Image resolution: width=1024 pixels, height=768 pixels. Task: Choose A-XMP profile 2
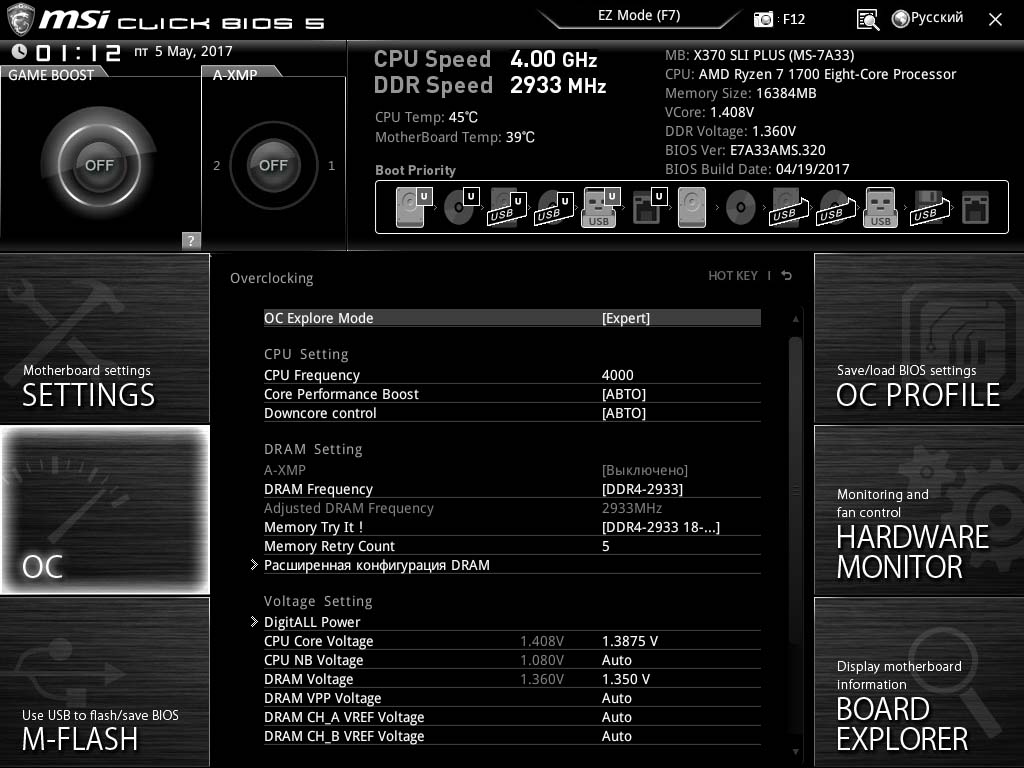217,165
